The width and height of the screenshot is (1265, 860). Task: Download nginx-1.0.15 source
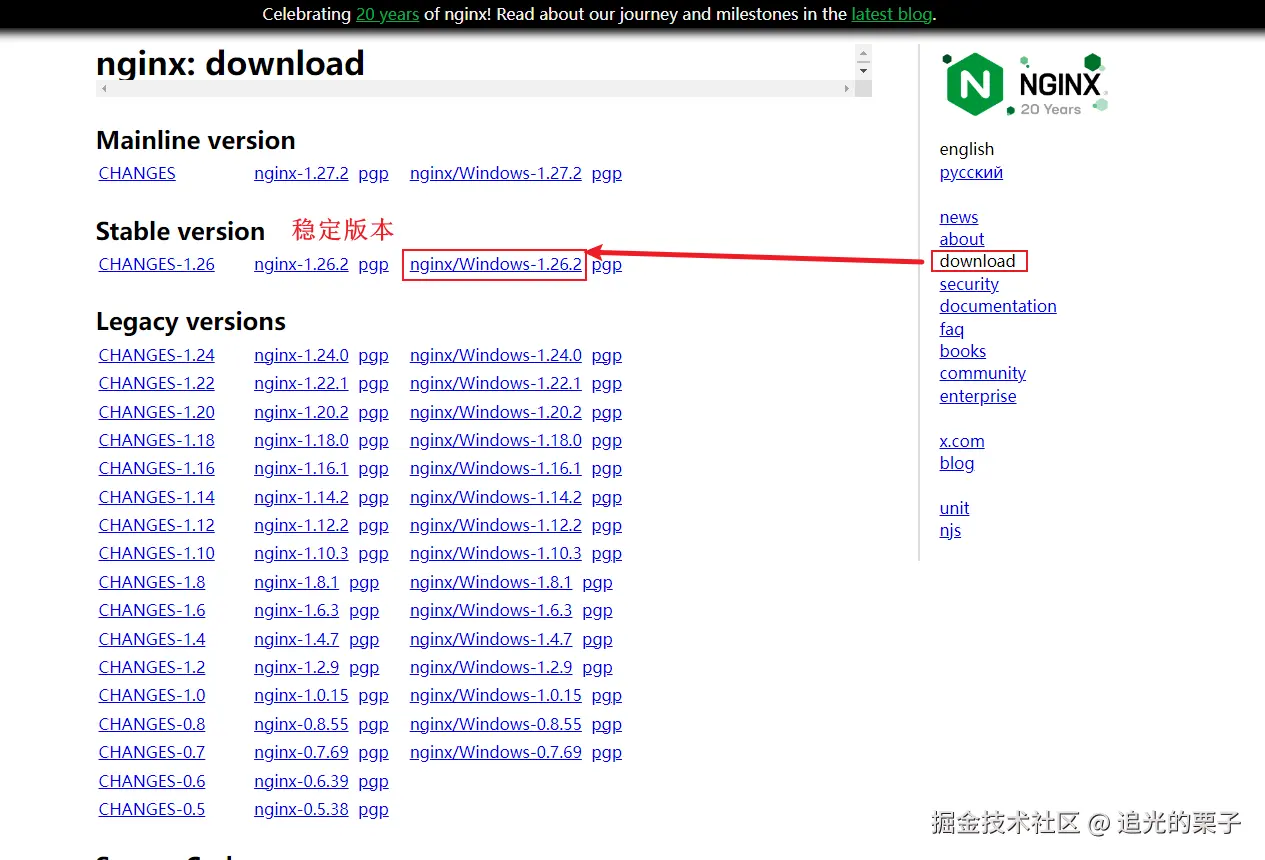(x=301, y=695)
